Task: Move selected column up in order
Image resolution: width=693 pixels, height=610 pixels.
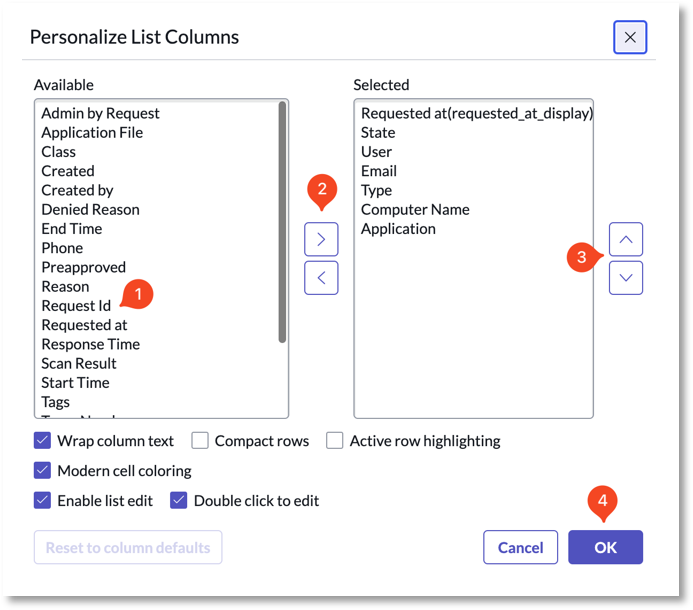Action: coord(625,239)
